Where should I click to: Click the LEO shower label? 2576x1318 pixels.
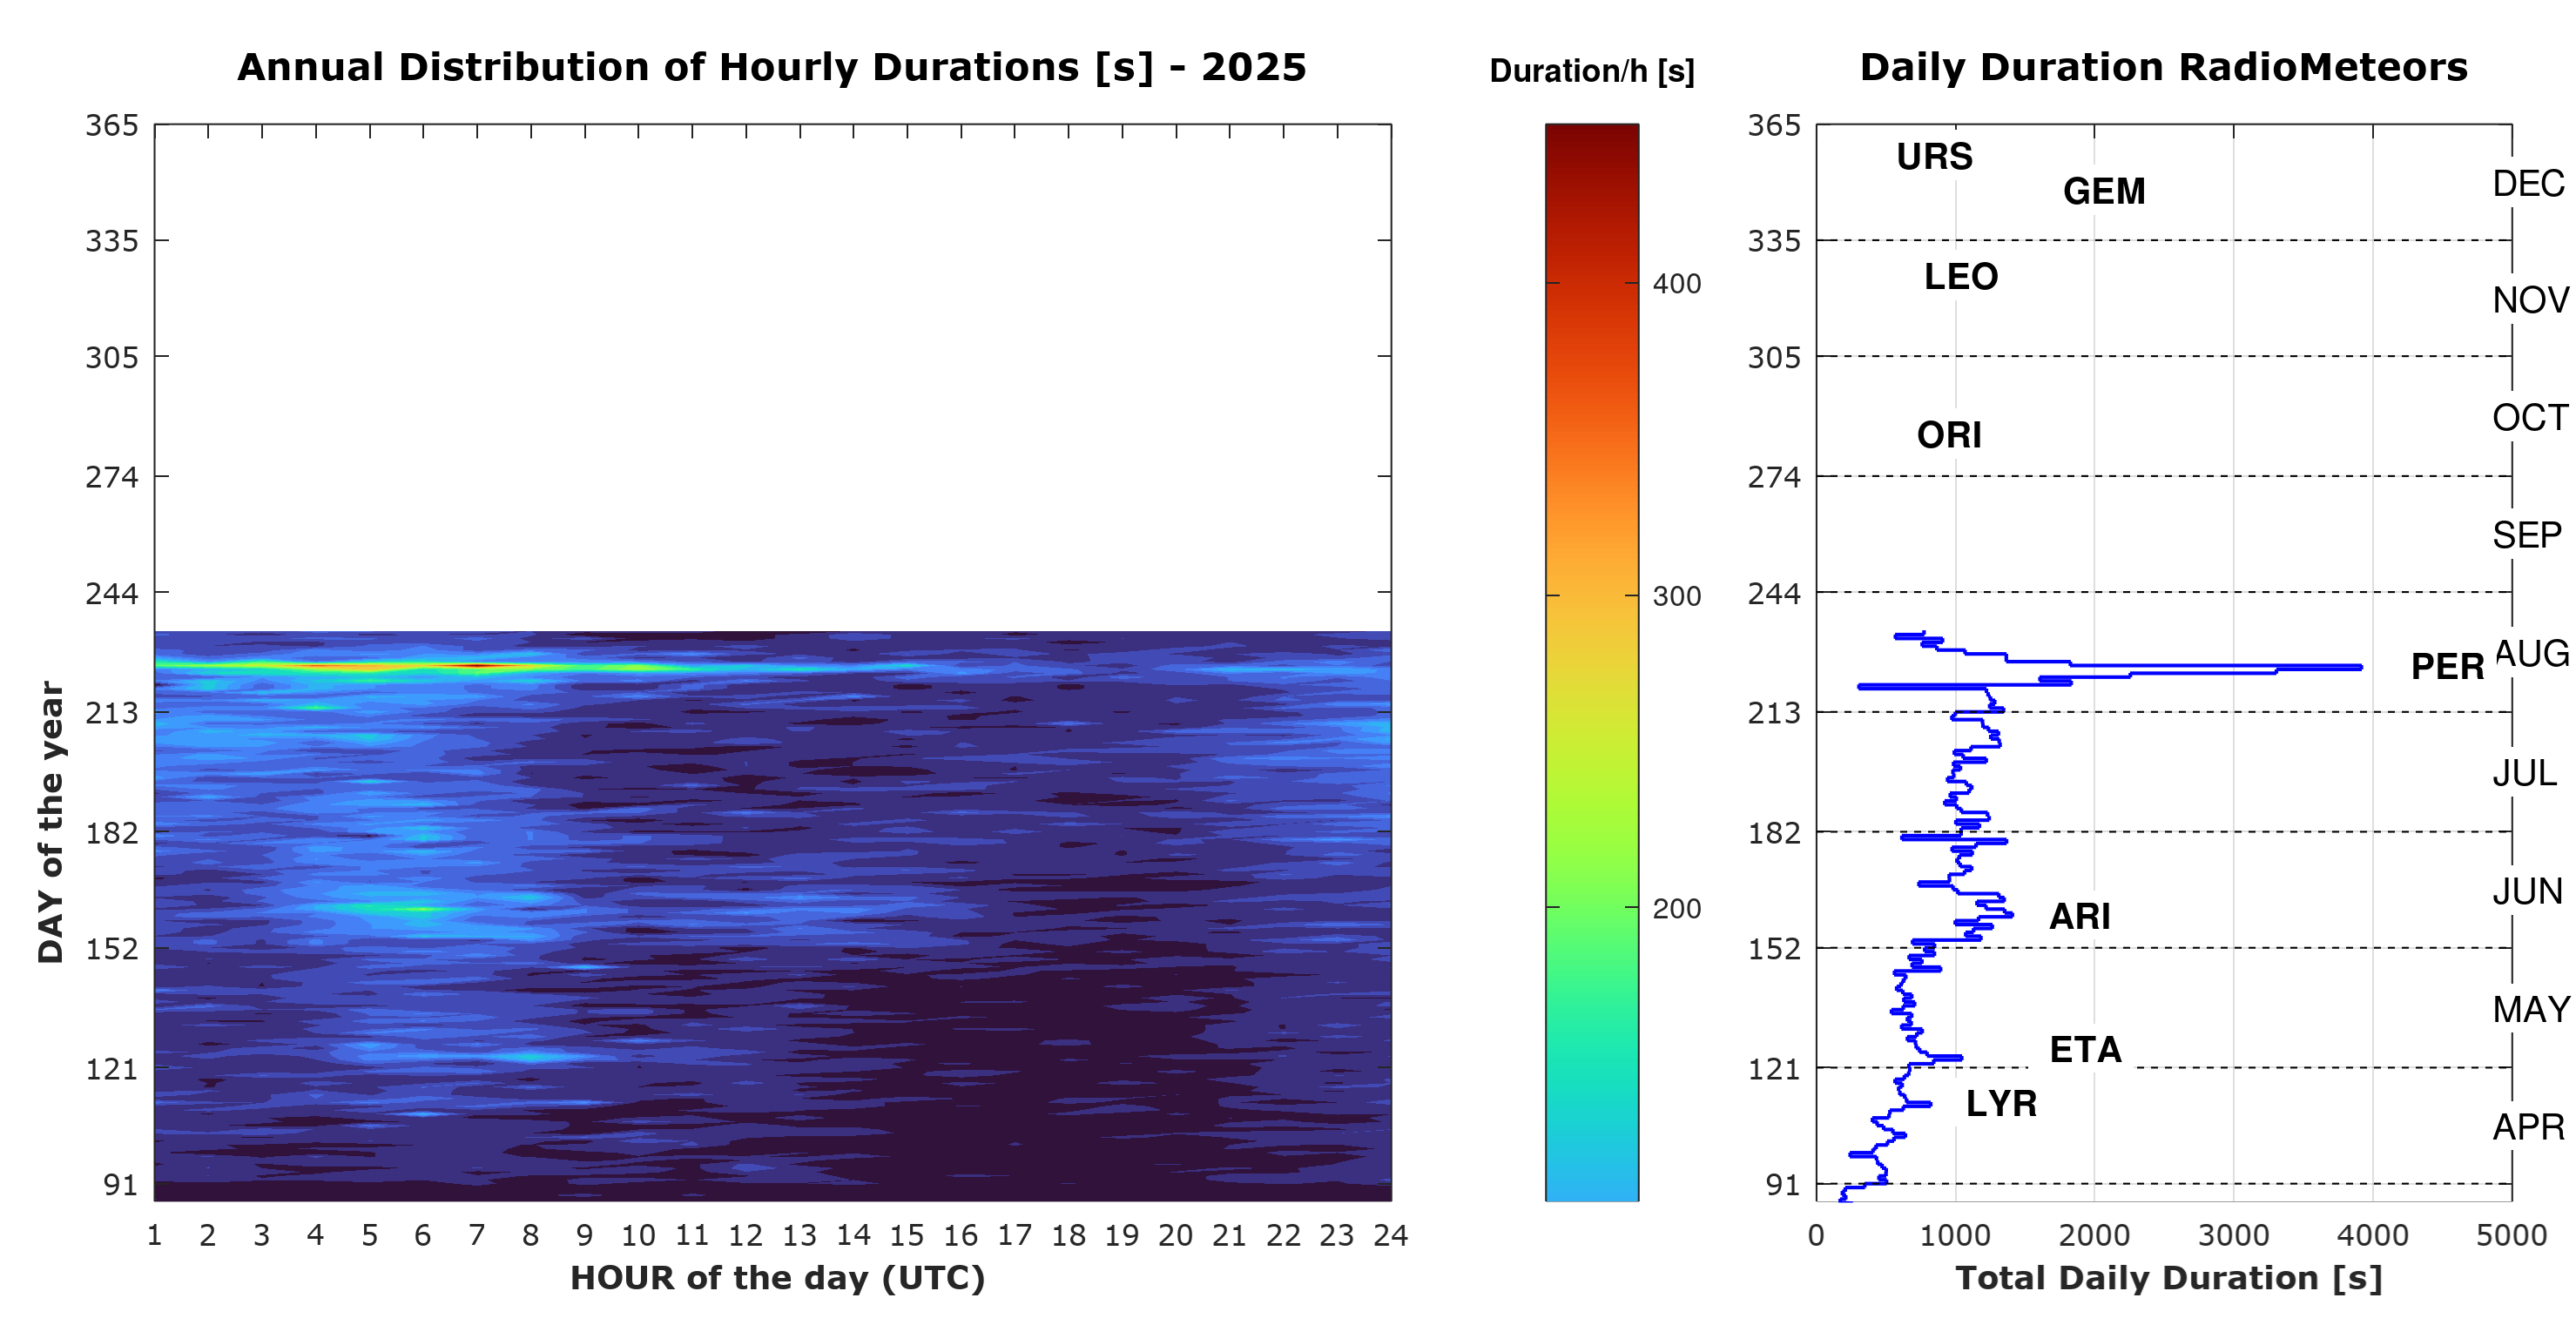1961,276
